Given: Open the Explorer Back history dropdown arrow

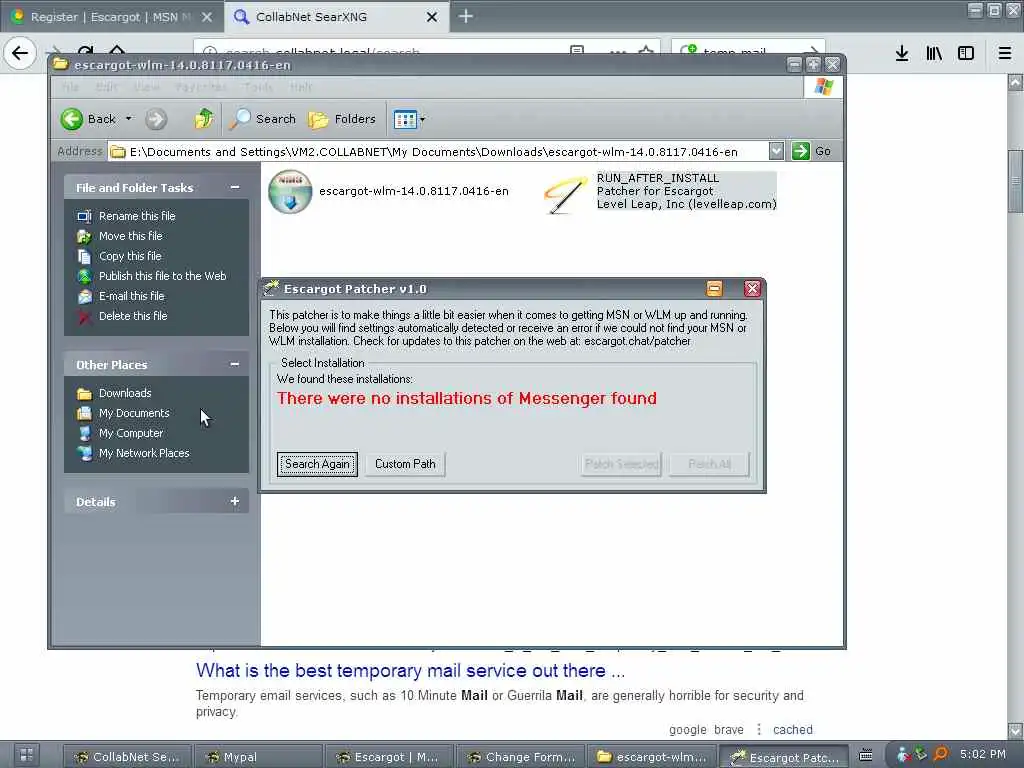Looking at the screenshot, I should point(129,119).
